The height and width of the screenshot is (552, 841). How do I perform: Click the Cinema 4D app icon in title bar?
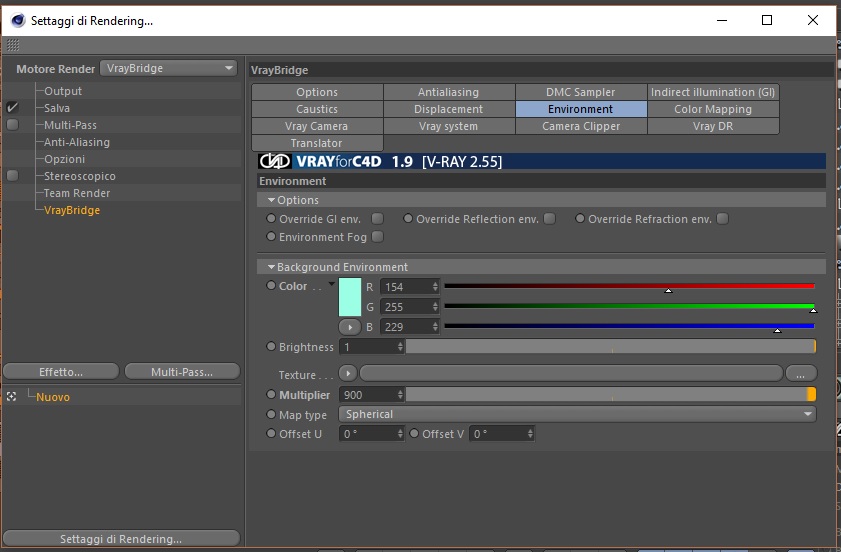pos(18,20)
